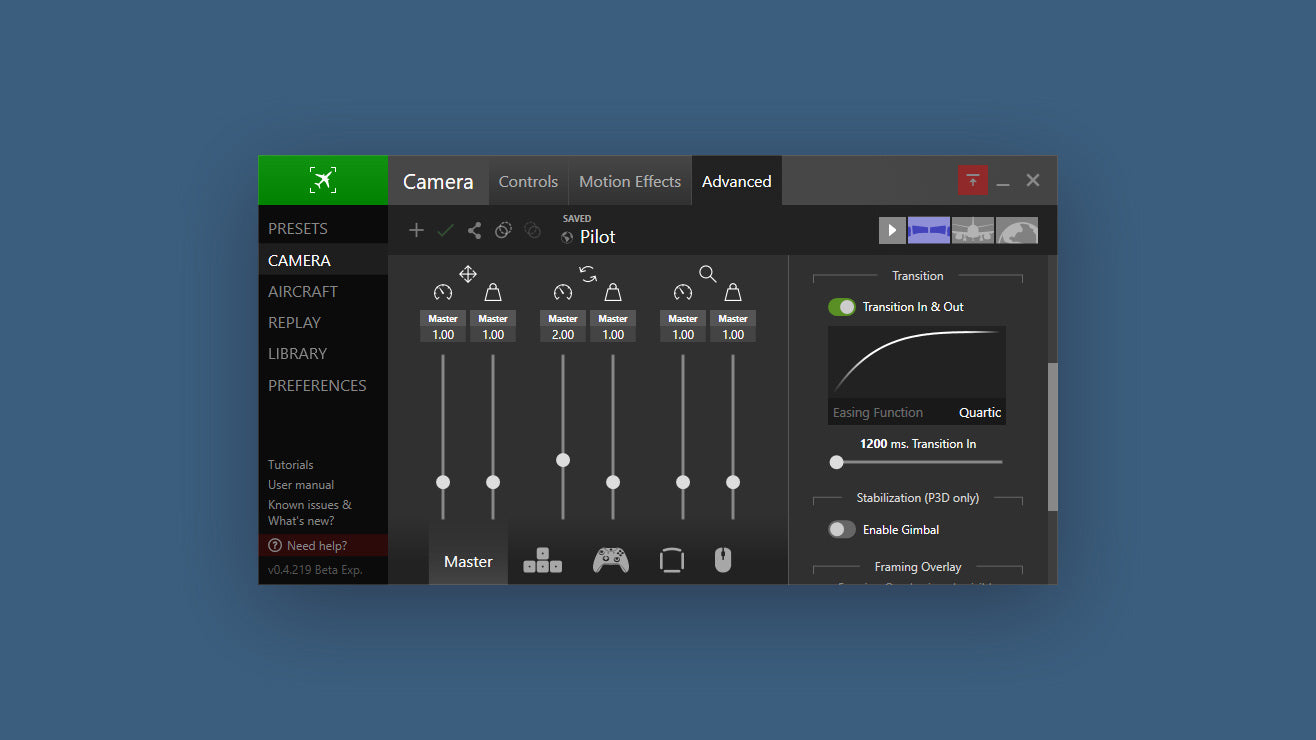This screenshot has width=1316, height=740.
Task: Click the green checkmark save icon
Action: pos(445,230)
